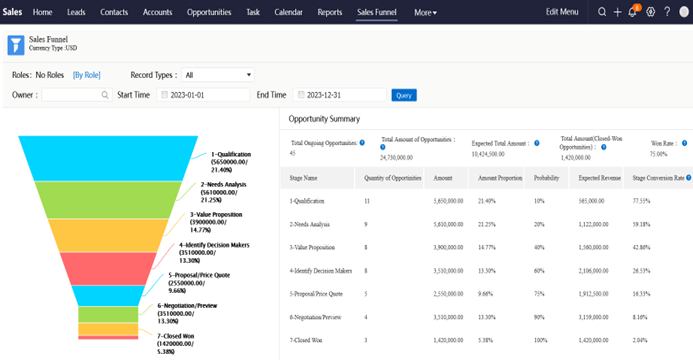Image resolution: width=693 pixels, height=360 pixels.
Task: Click info icon beside Expected Total Amount
Action: (537, 143)
